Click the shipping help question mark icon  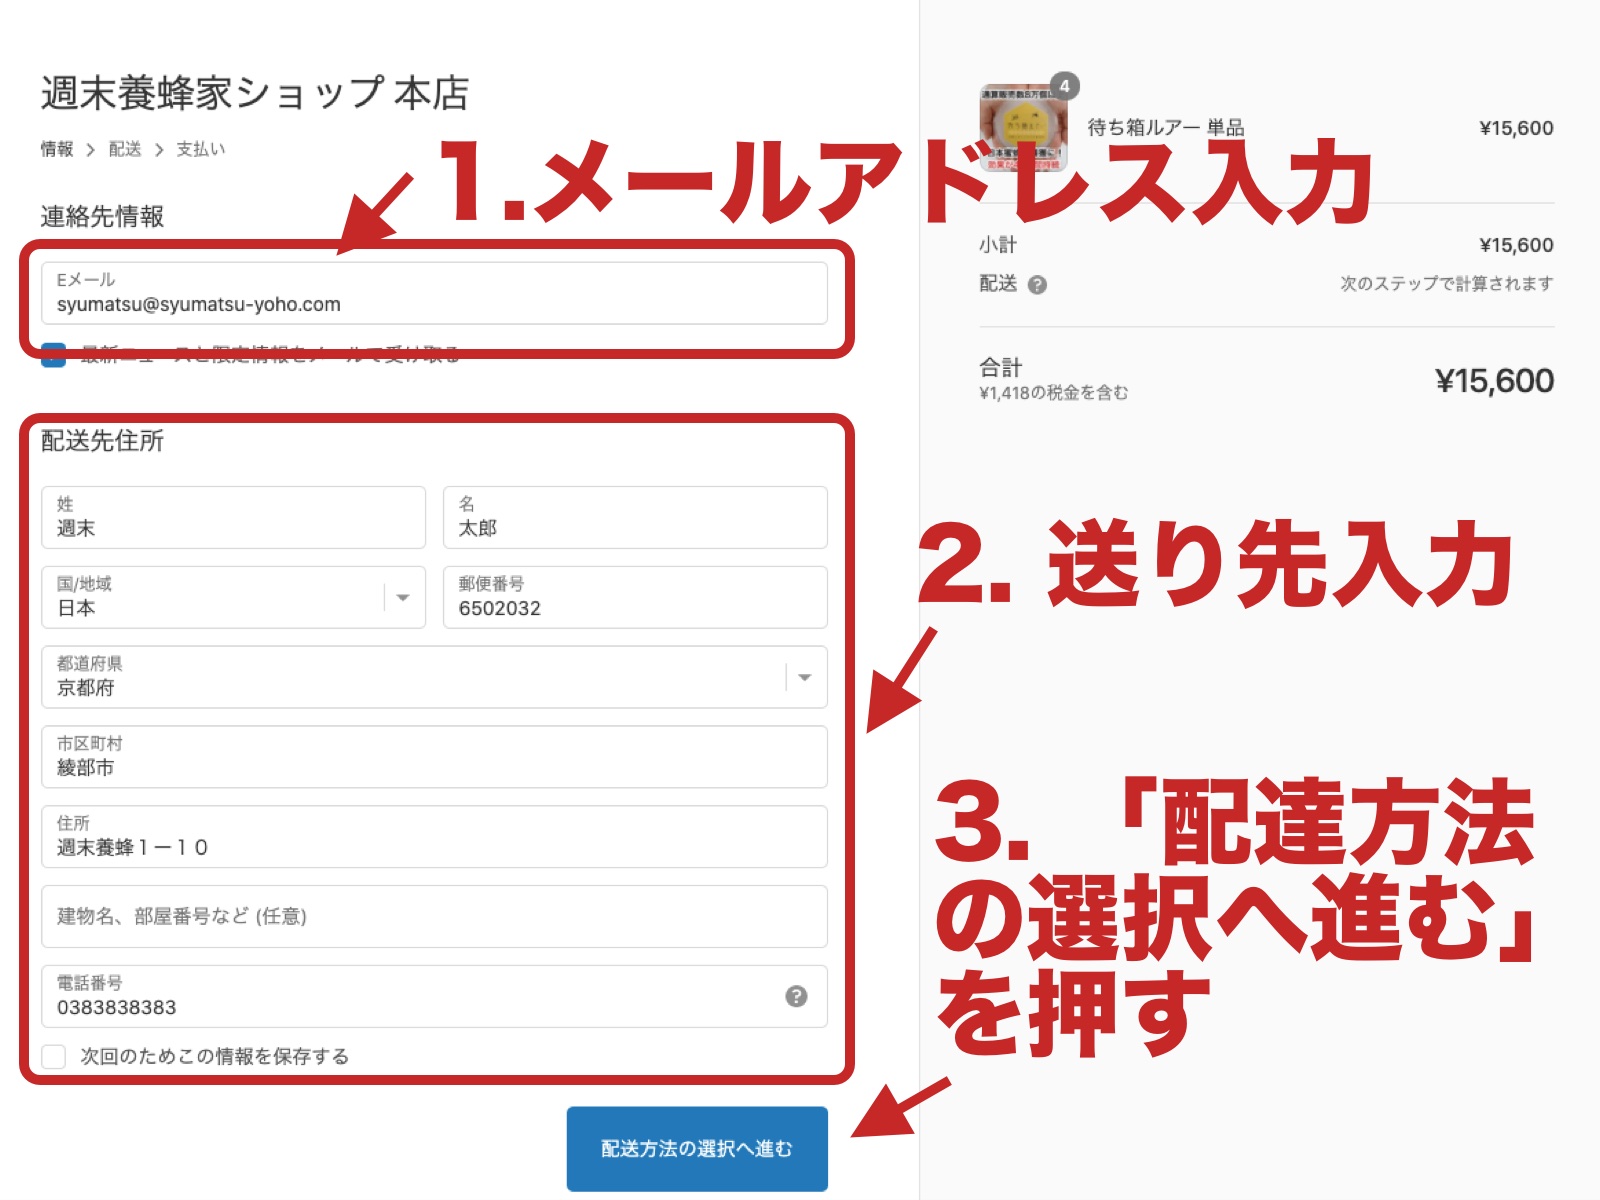pos(1037,285)
